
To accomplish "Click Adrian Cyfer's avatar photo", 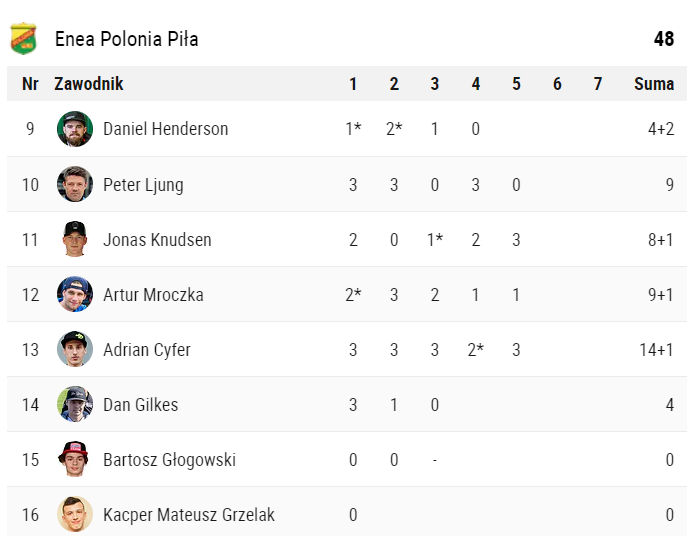I will click(75, 350).
